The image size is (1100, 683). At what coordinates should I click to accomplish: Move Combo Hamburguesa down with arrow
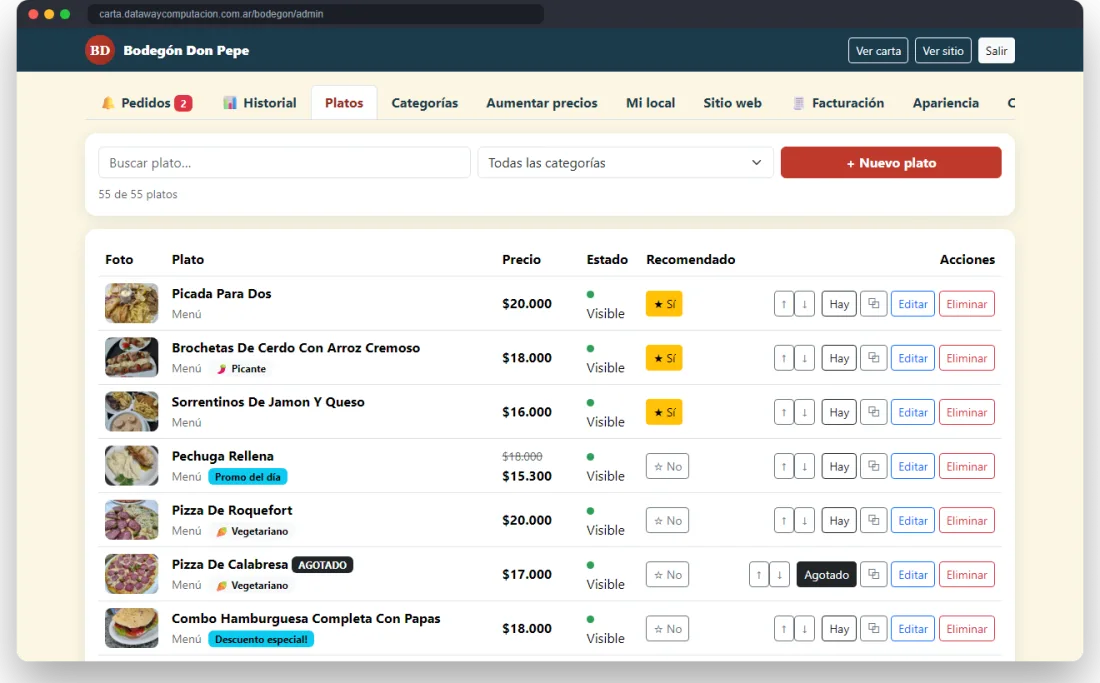tap(805, 629)
